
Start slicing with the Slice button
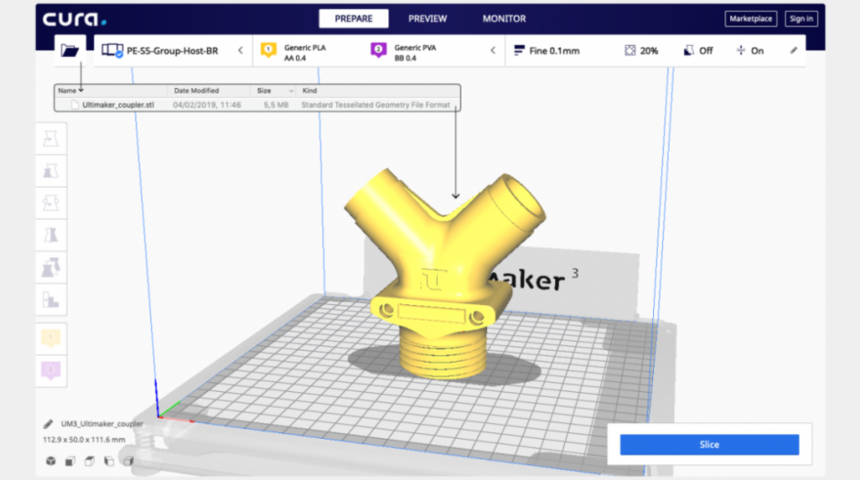[x=709, y=444]
